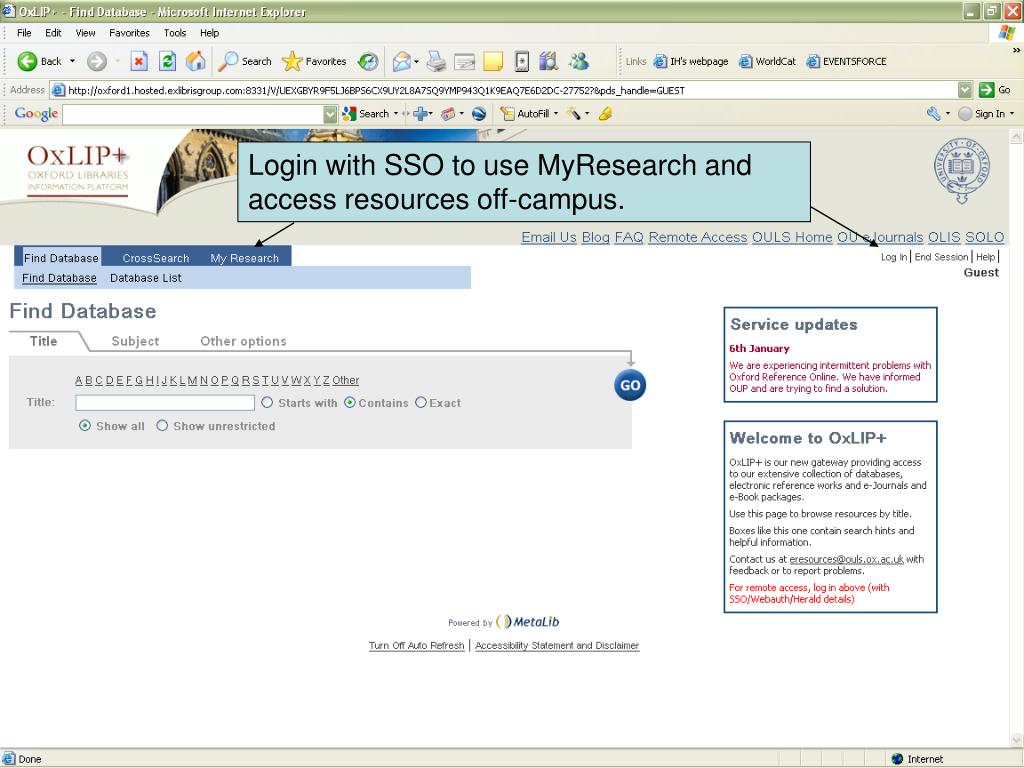Image resolution: width=1024 pixels, height=768 pixels.
Task: Open Google toolbar search box dropdown
Action: click(331, 114)
